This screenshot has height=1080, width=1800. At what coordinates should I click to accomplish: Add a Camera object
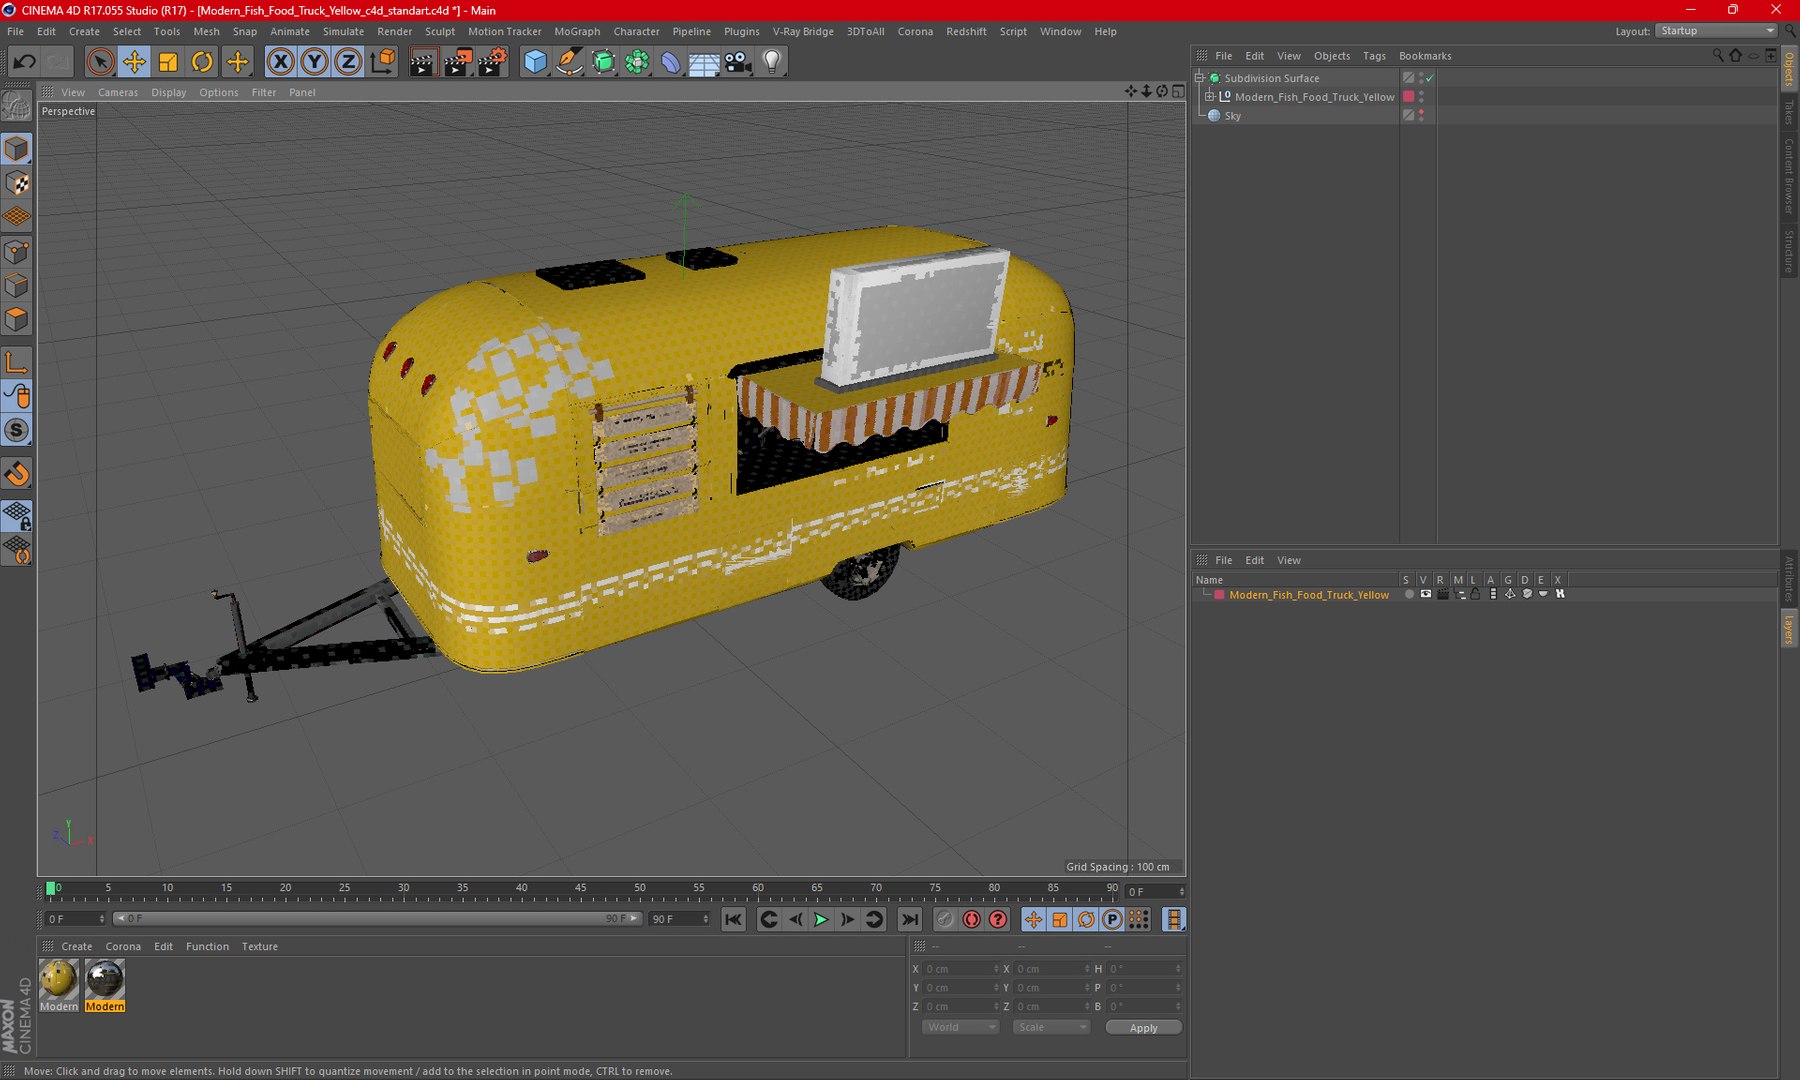point(738,62)
